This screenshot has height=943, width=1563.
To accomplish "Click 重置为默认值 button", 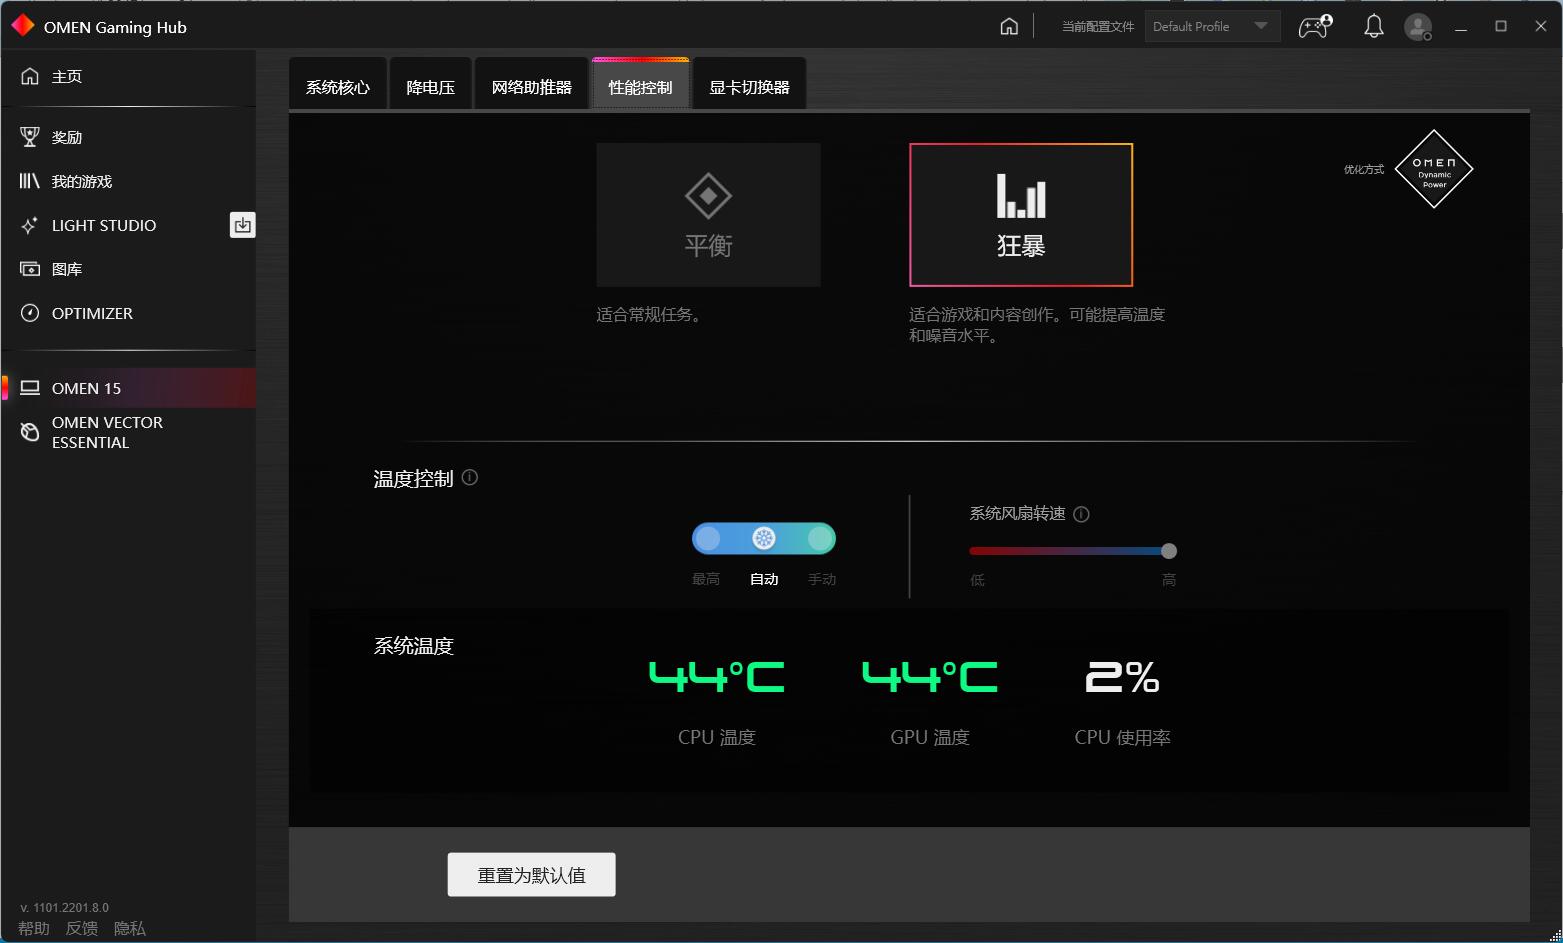I will point(531,875).
